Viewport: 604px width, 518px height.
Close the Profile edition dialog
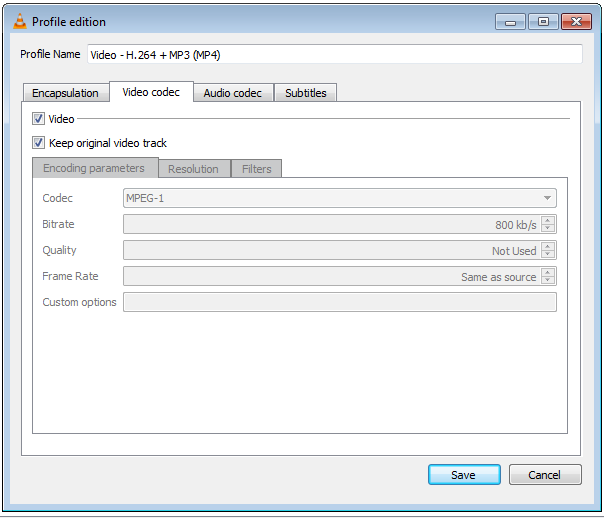pos(575,21)
